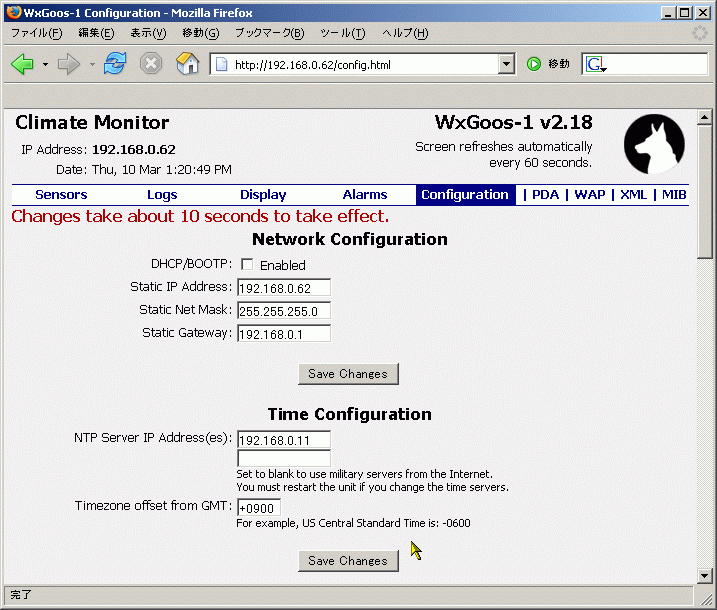Reload the page with the Refresh icon
Screen dimensions: 717x610
click(115, 64)
